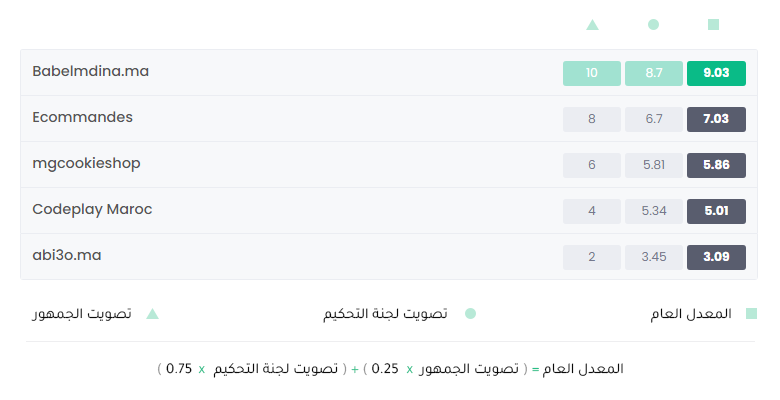Screen dimensions: 780x400
Task: Select the Codeplay Maroc row name
Action: click(92, 209)
